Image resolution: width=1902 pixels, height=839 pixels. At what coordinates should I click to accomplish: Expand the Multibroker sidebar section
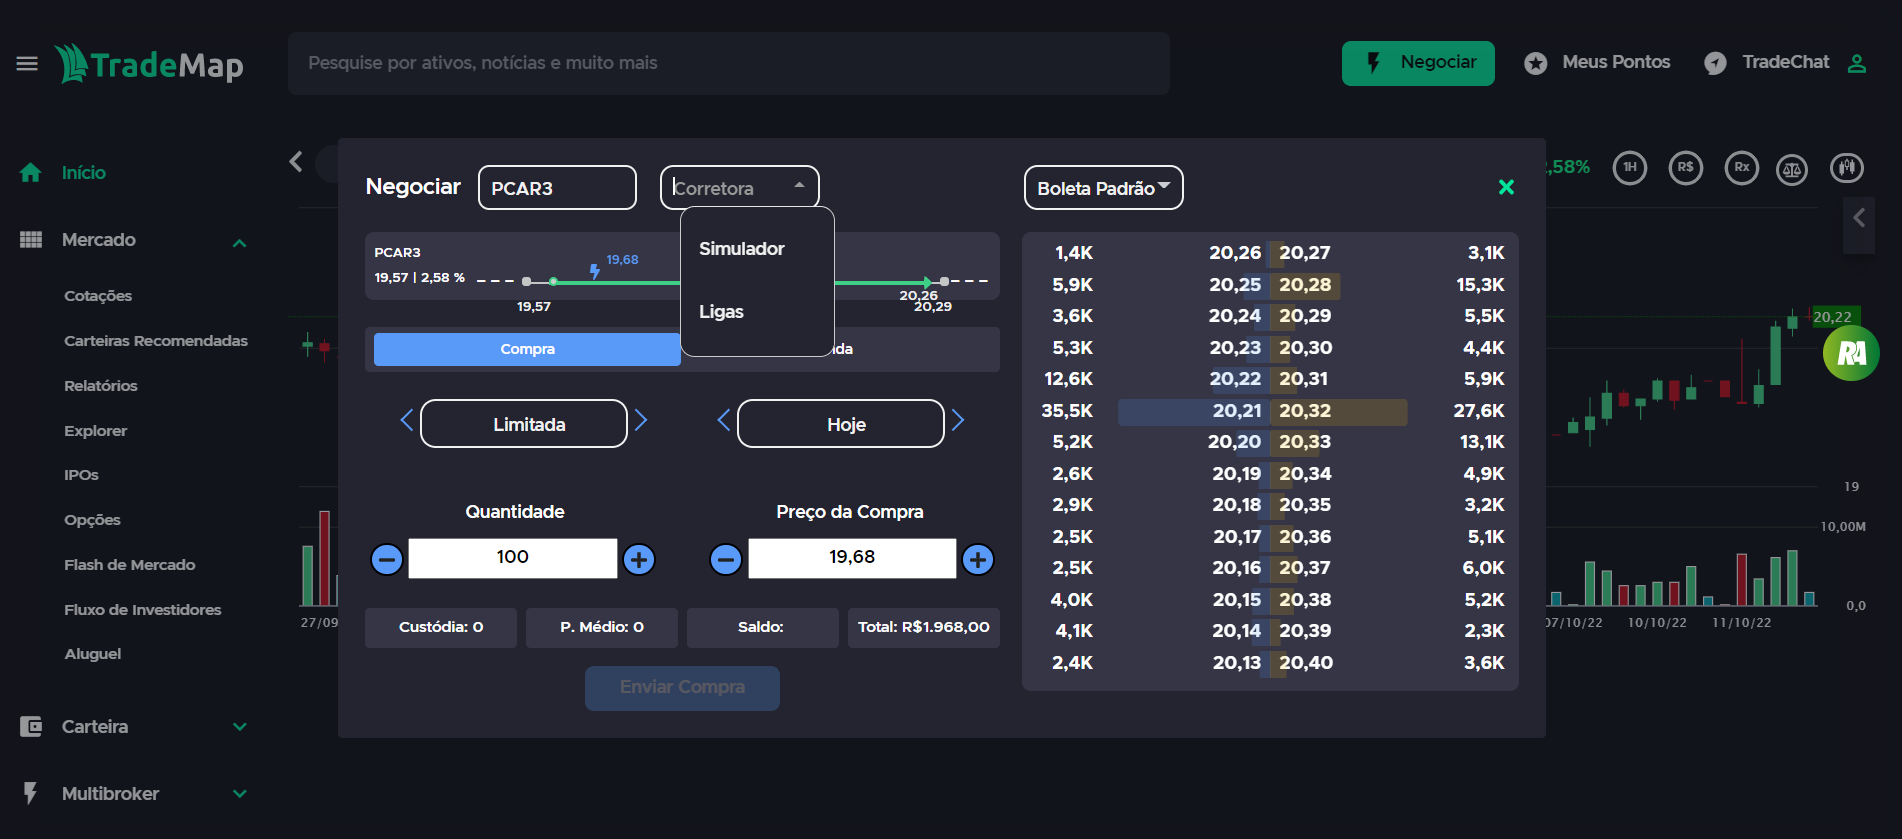240,794
